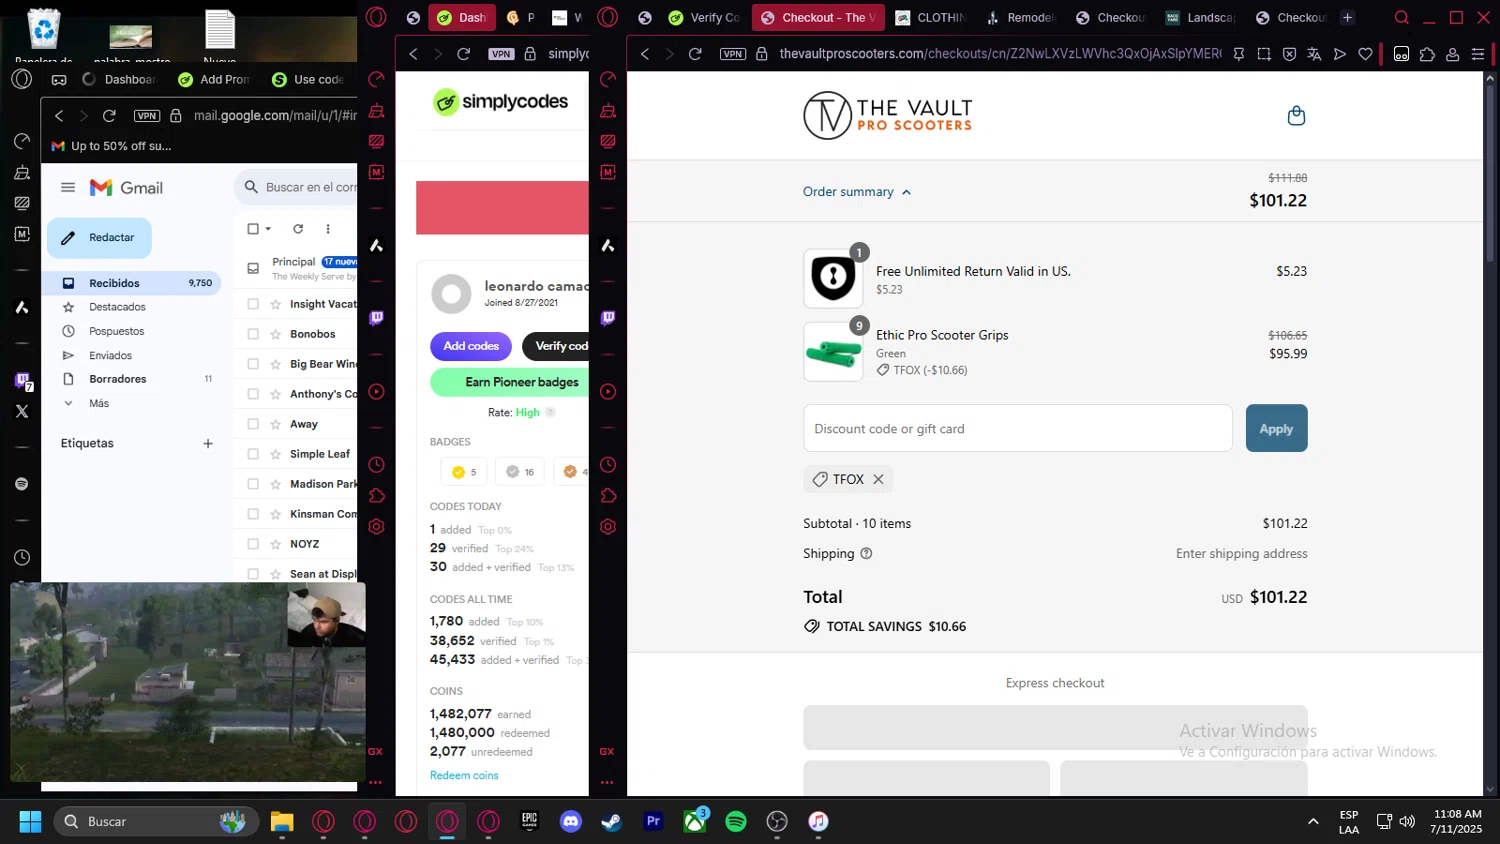The image size is (1500, 844).
Task: Toggle VPN in the checkout browser window
Action: (733, 54)
